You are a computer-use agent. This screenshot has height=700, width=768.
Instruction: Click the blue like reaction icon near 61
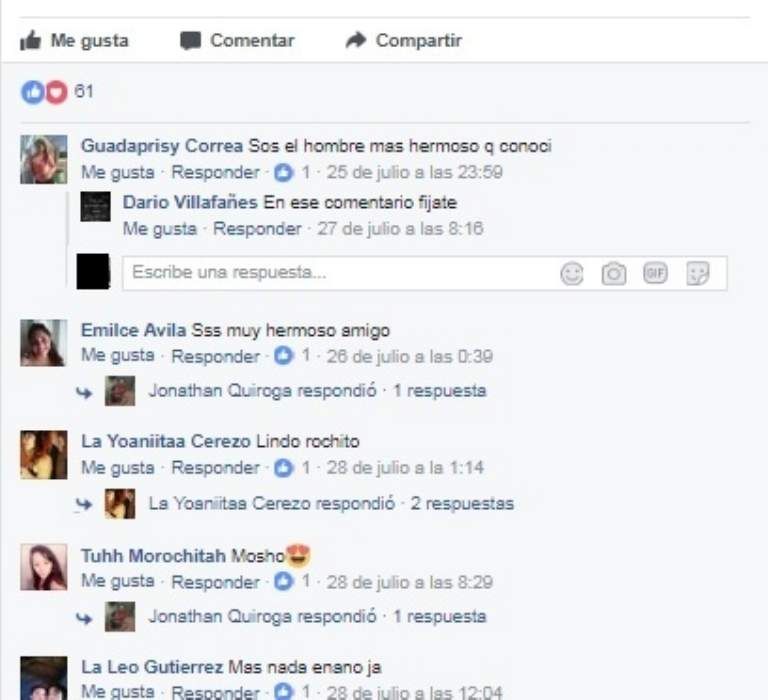click(33, 92)
